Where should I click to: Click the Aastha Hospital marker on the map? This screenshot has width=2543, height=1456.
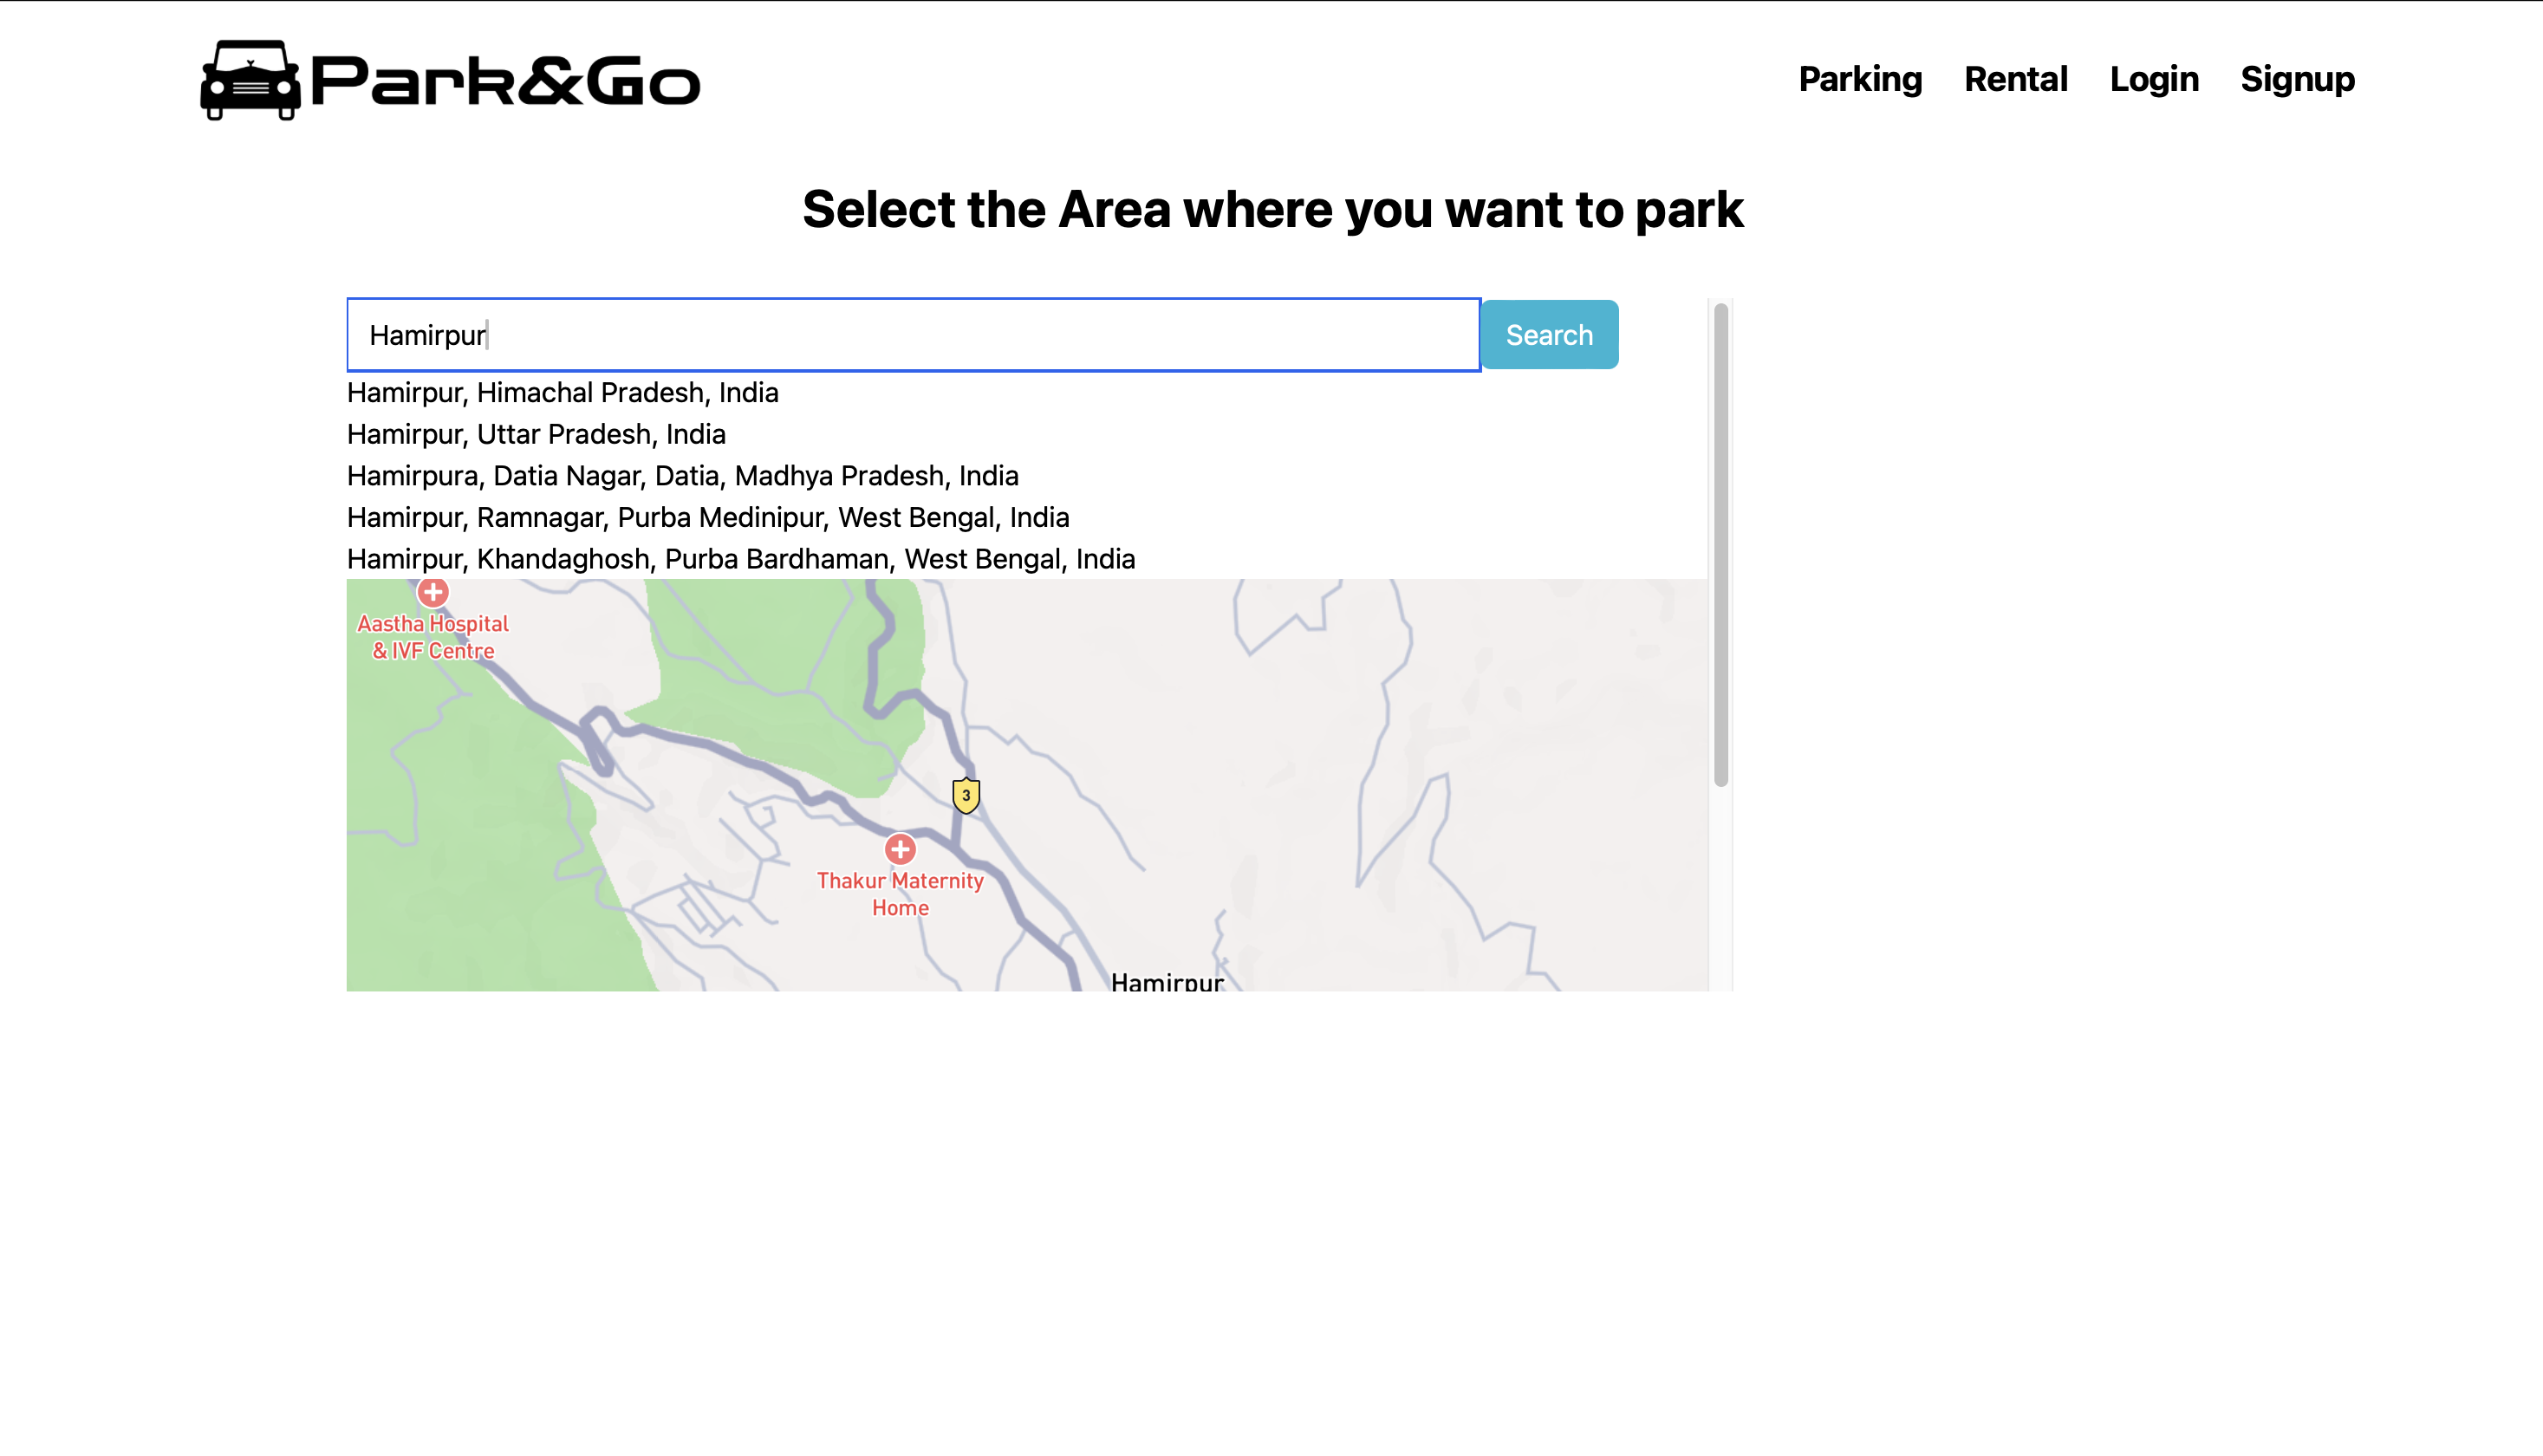pos(432,594)
